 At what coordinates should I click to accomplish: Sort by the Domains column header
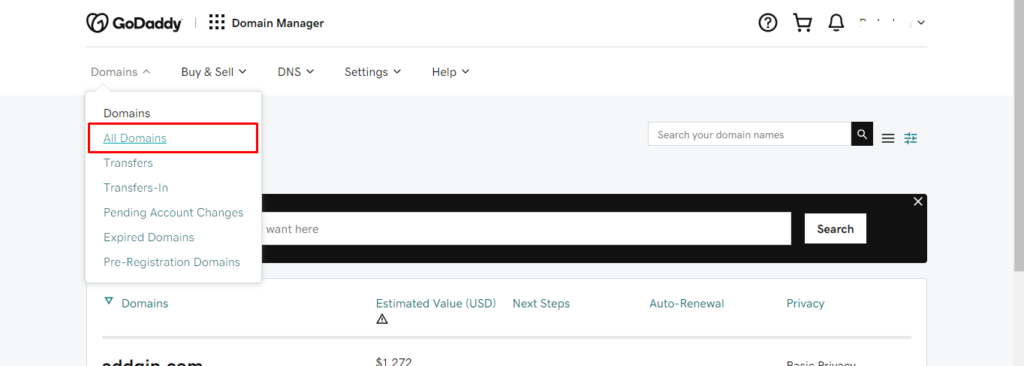[x=145, y=303]
